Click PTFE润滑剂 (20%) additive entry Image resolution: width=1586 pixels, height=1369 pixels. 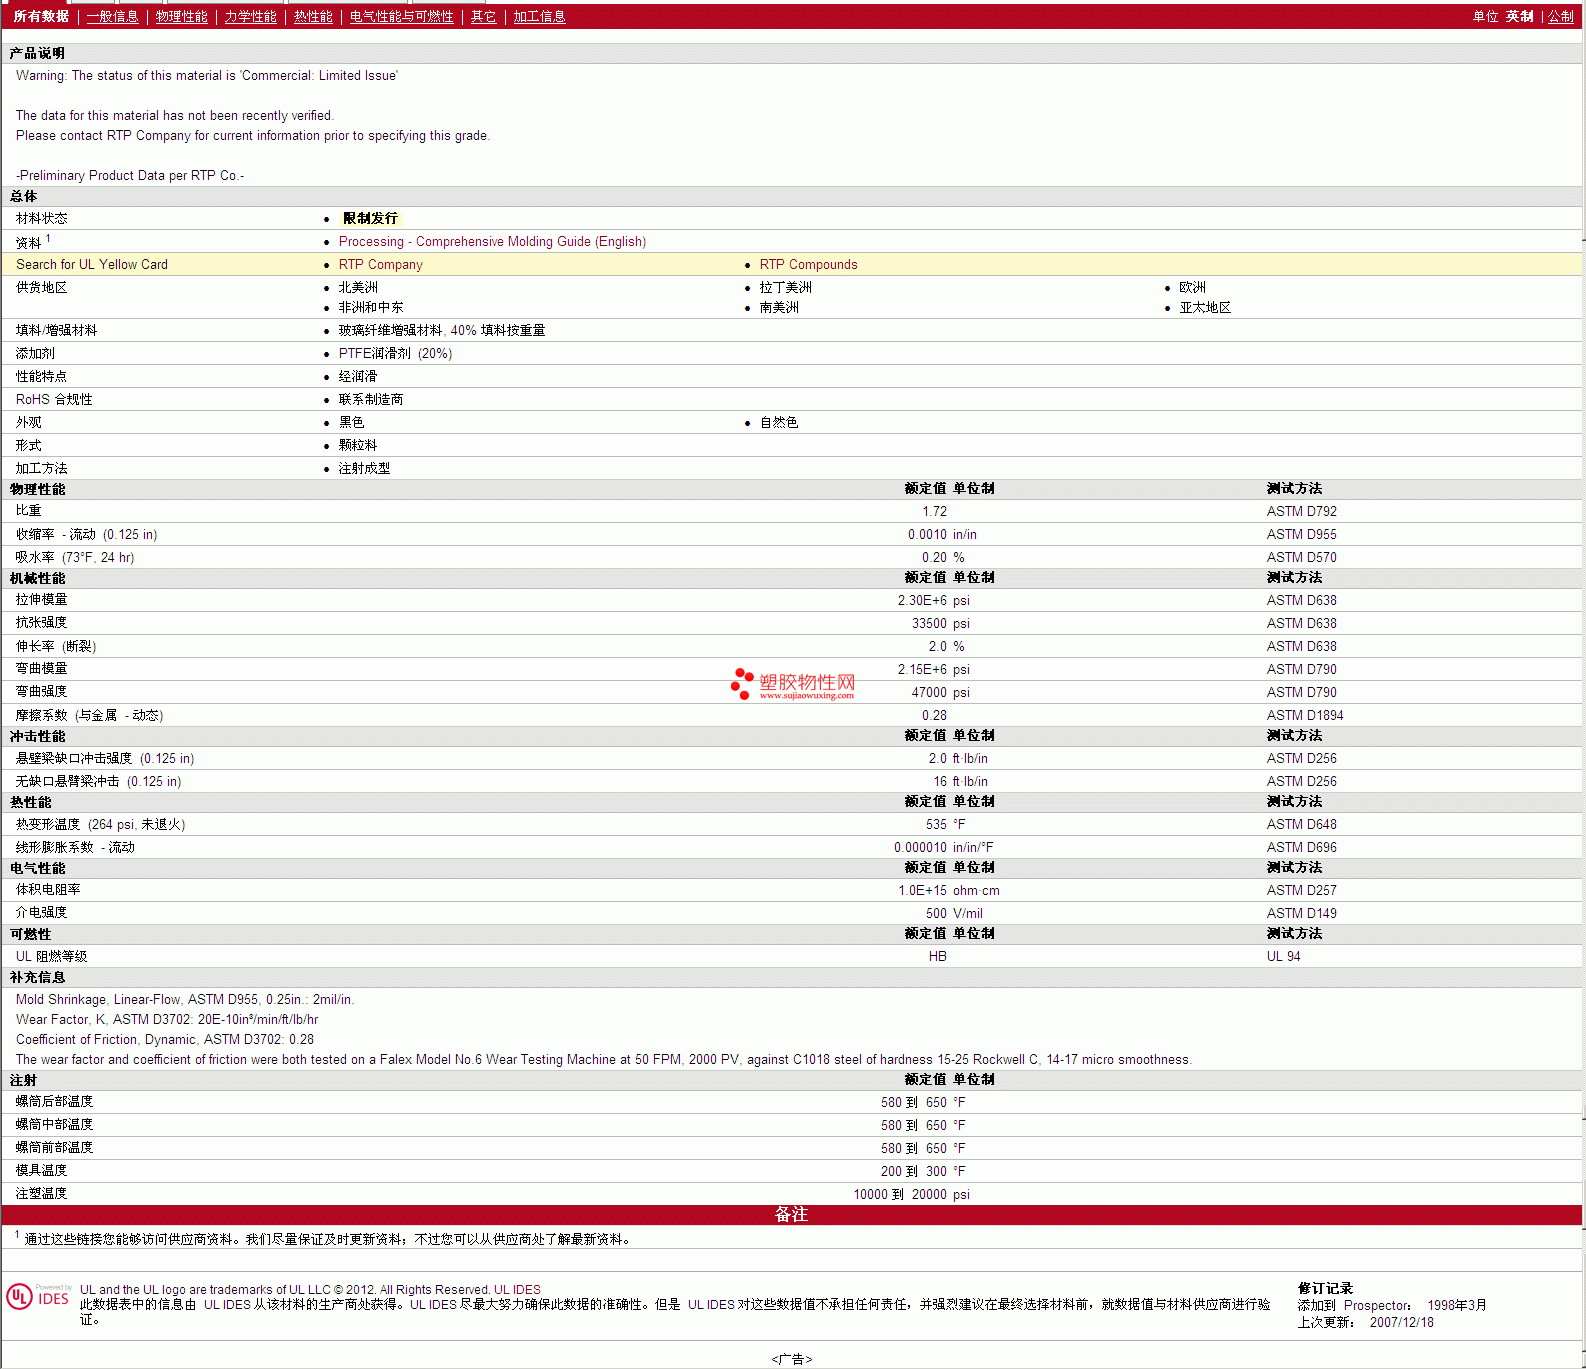395,354
